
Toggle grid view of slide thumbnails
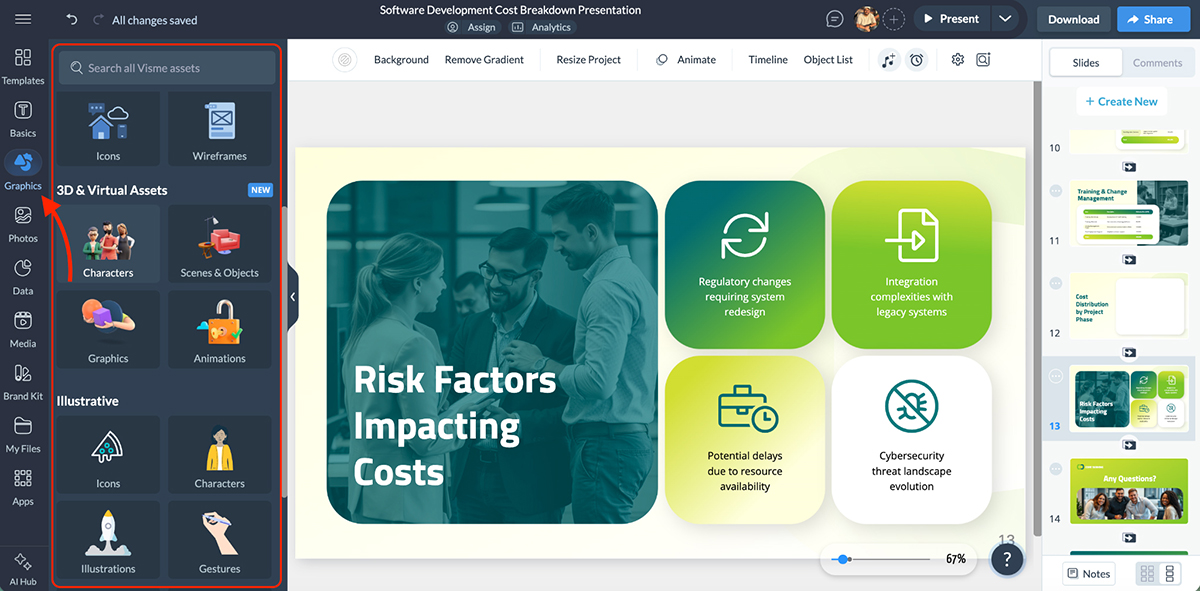pyautogui.click(x=1146, y=573)
